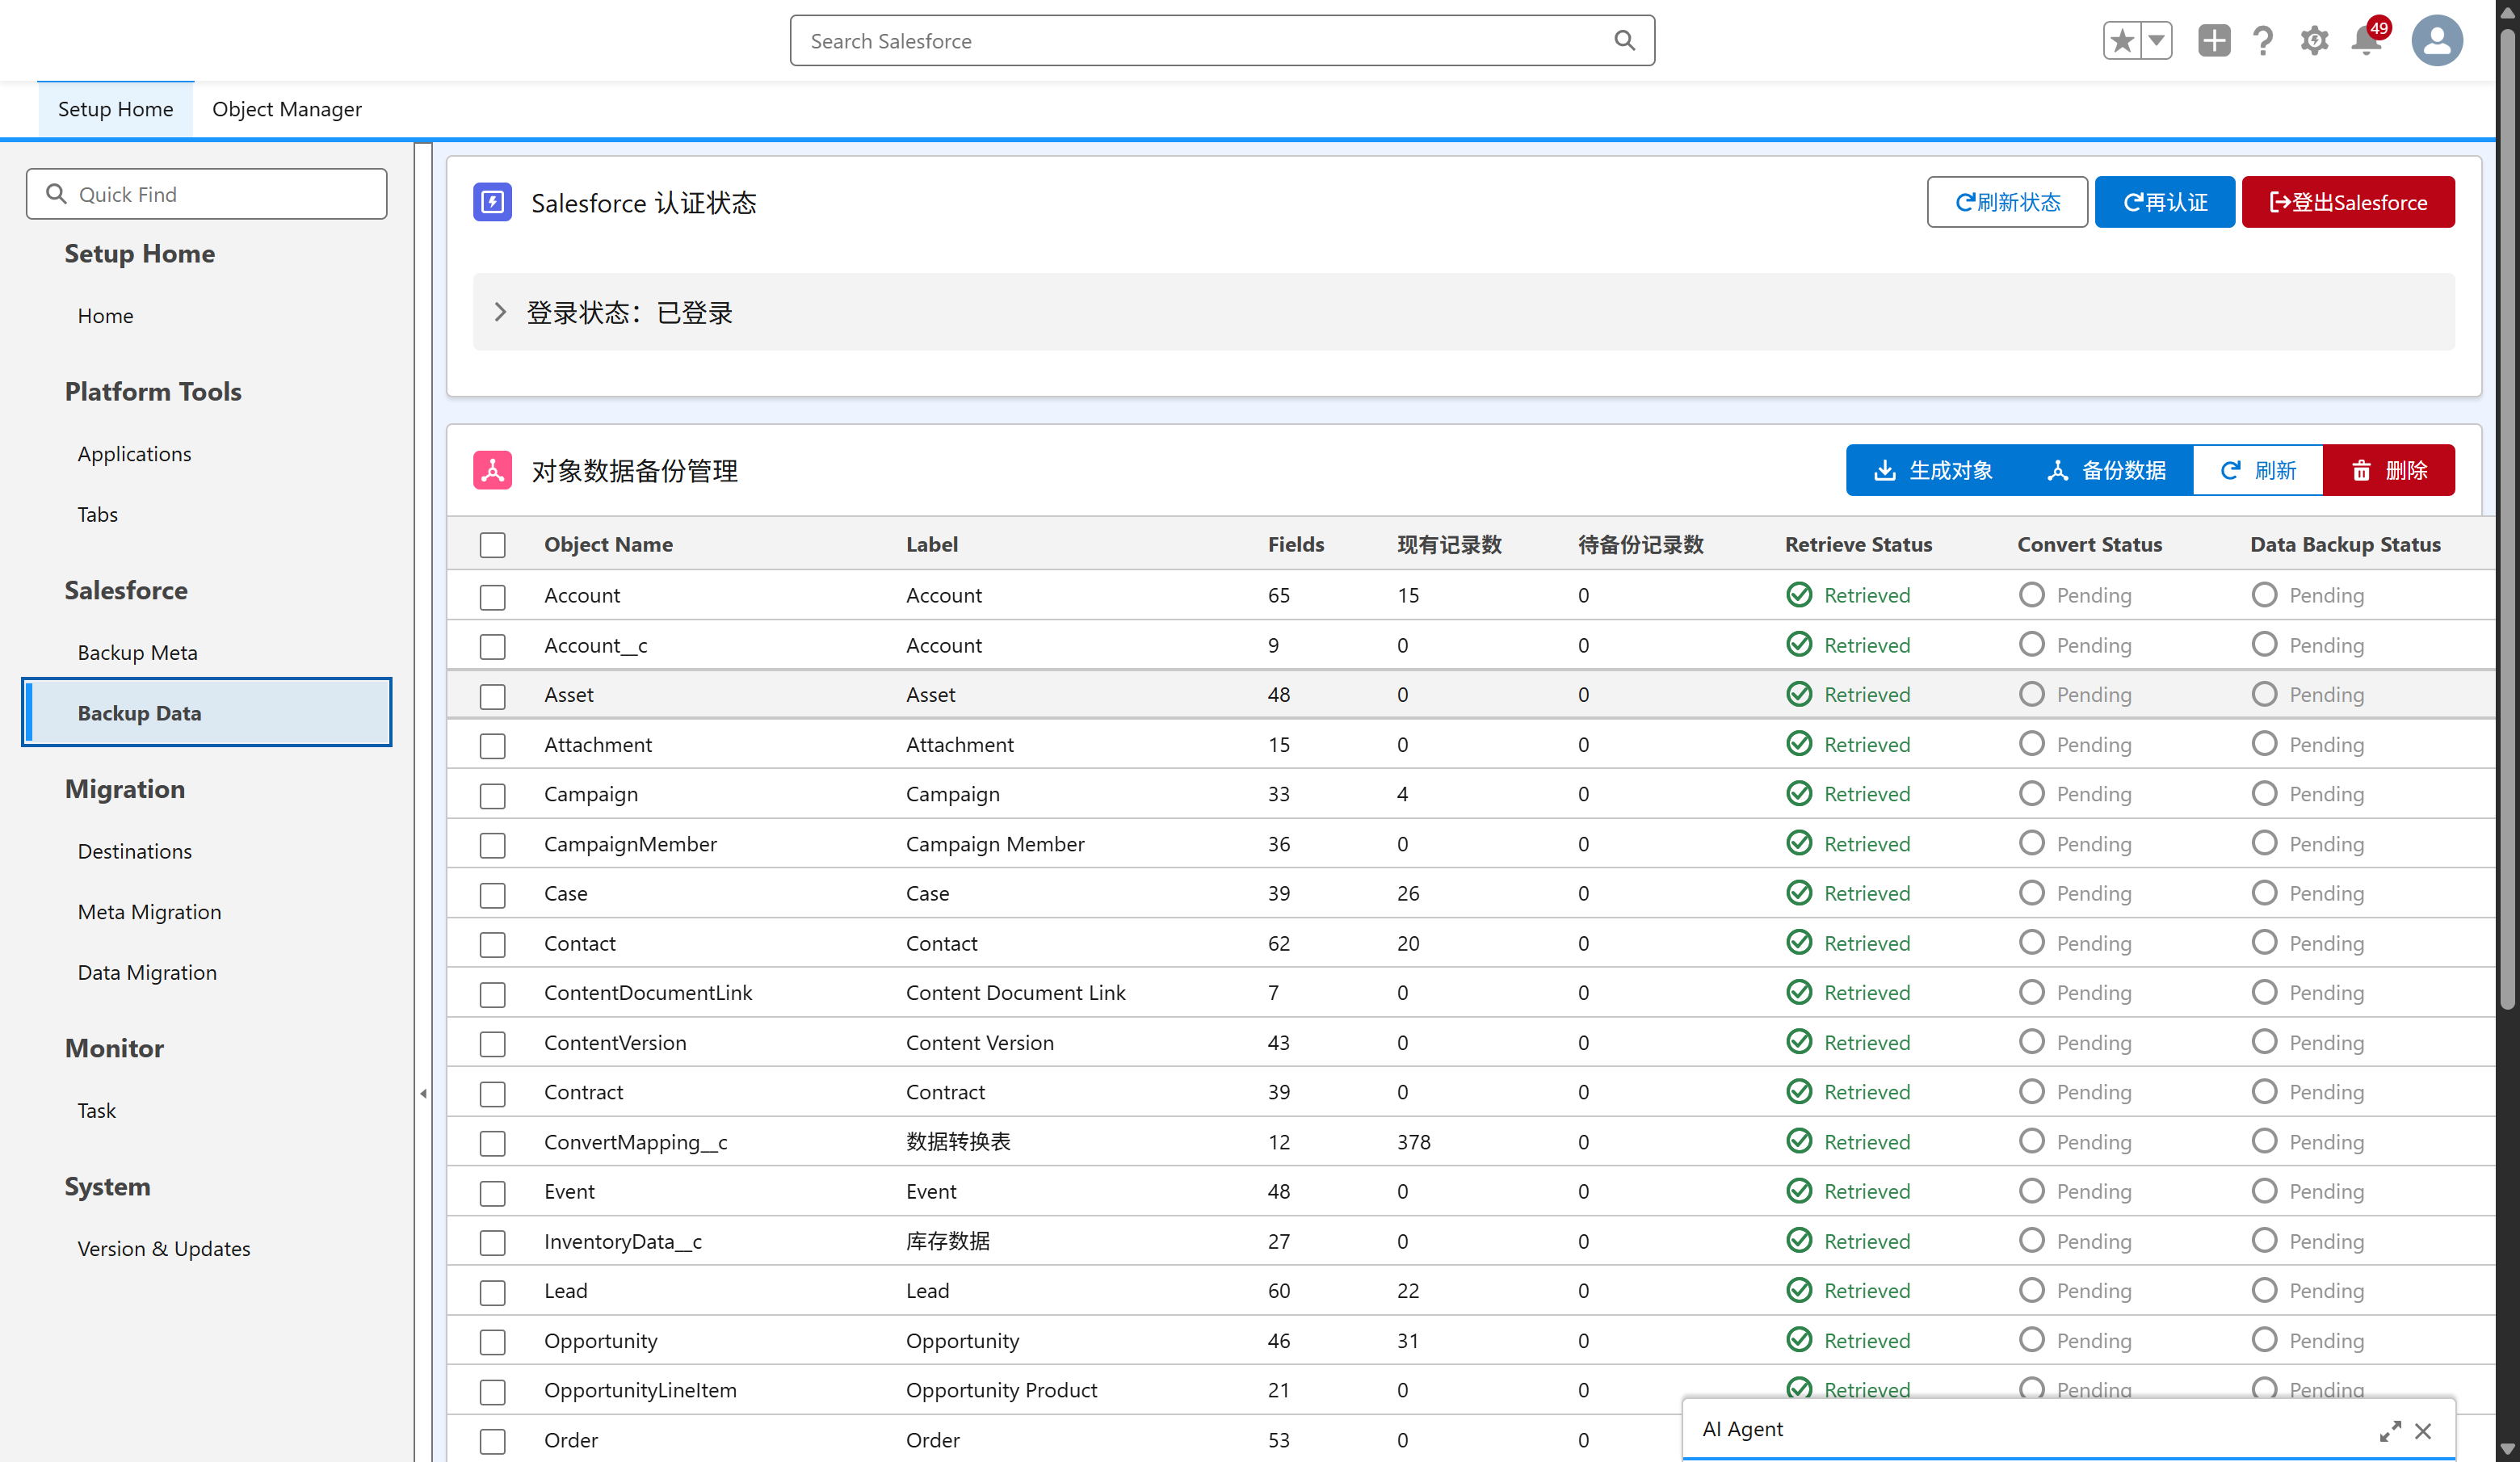Select the Campaign row checkbox
Viewport: 2520px width, 1462px height.
[492, 796]
